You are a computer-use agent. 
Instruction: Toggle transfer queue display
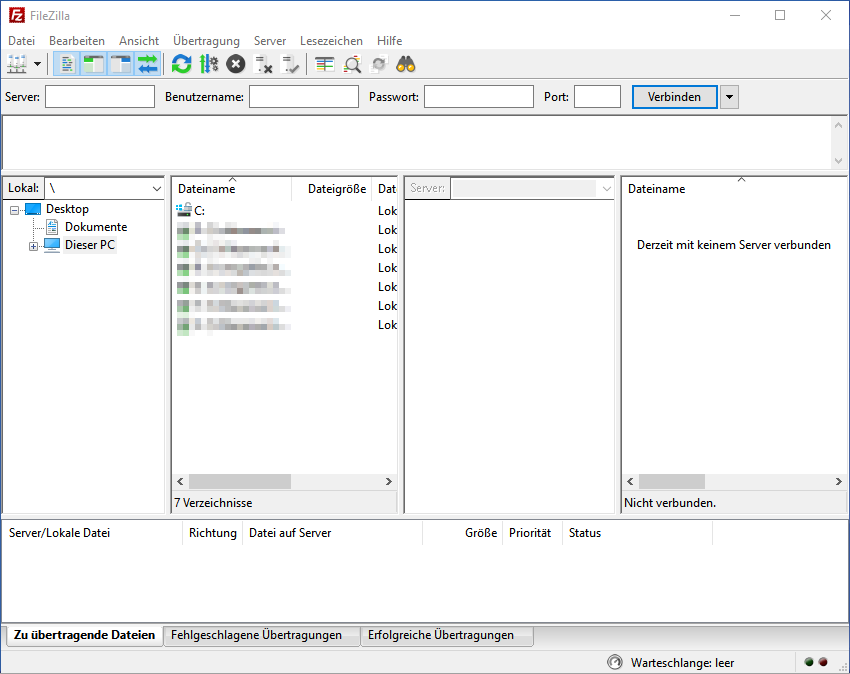point(148,64)
